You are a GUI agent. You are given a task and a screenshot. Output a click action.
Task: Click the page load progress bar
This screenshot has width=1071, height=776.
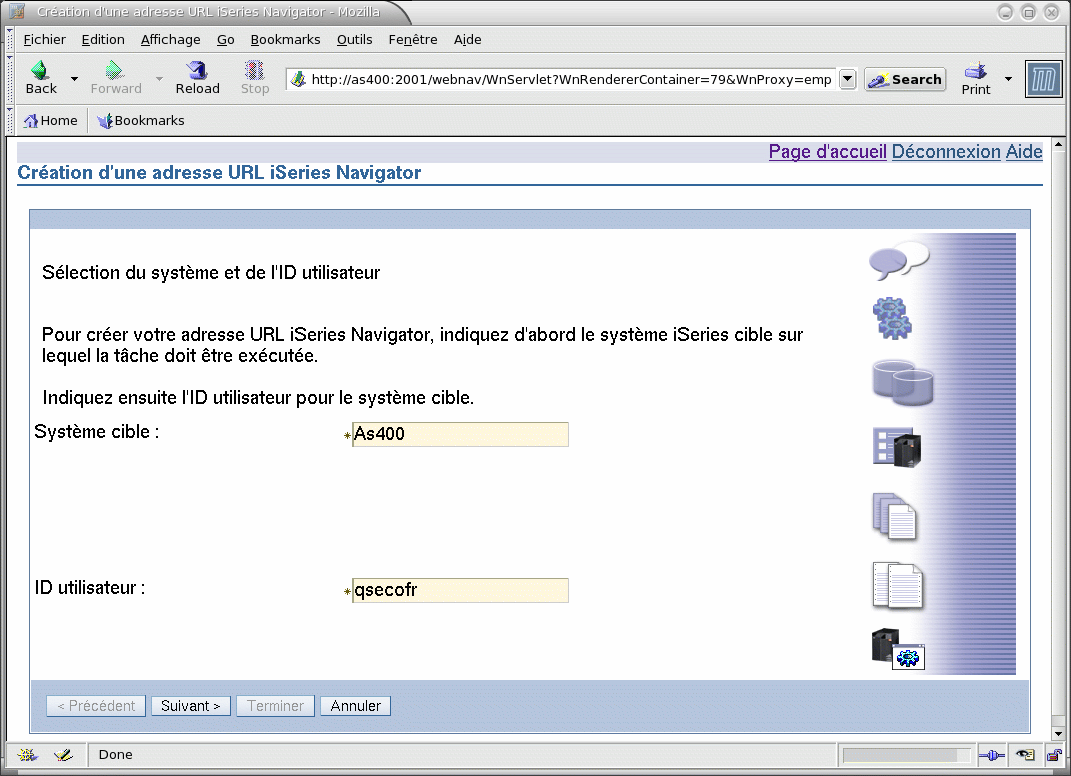pos(906,755)
